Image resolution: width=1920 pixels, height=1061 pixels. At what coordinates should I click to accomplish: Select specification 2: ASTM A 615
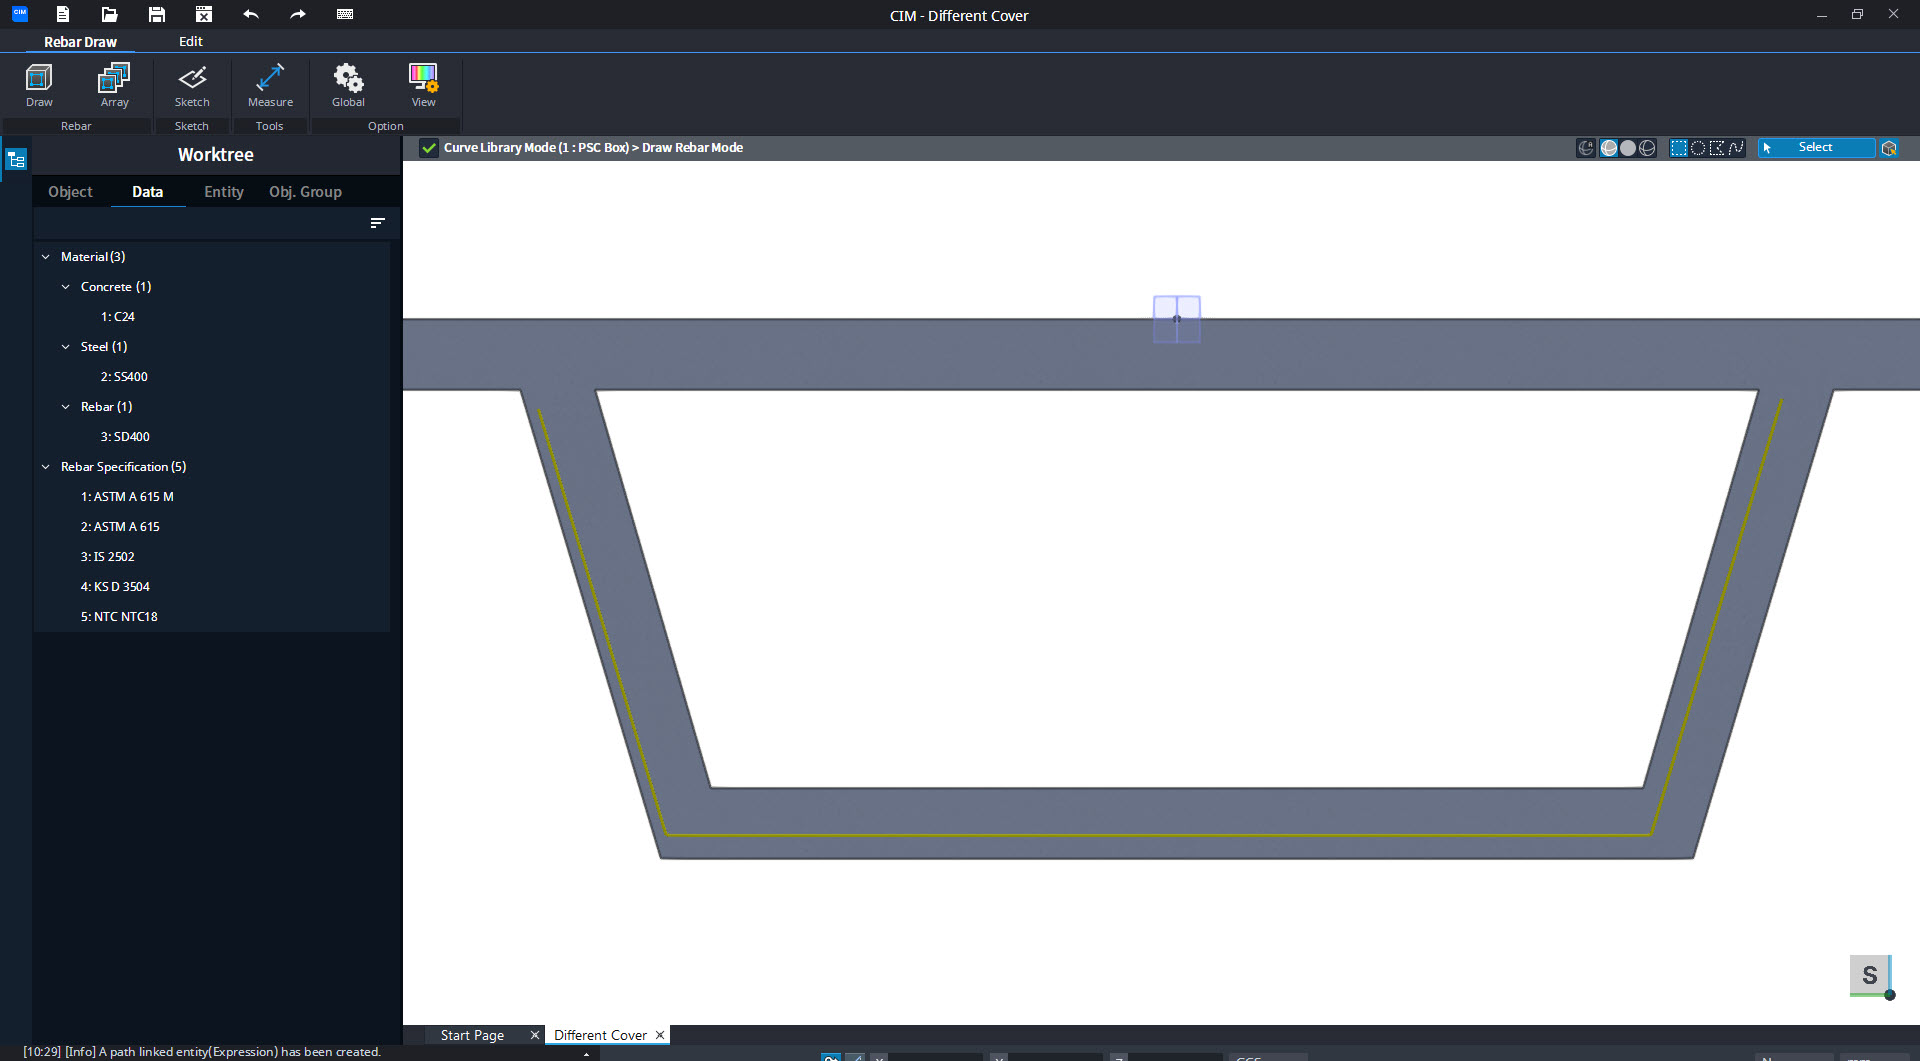(x=120, y=527)
